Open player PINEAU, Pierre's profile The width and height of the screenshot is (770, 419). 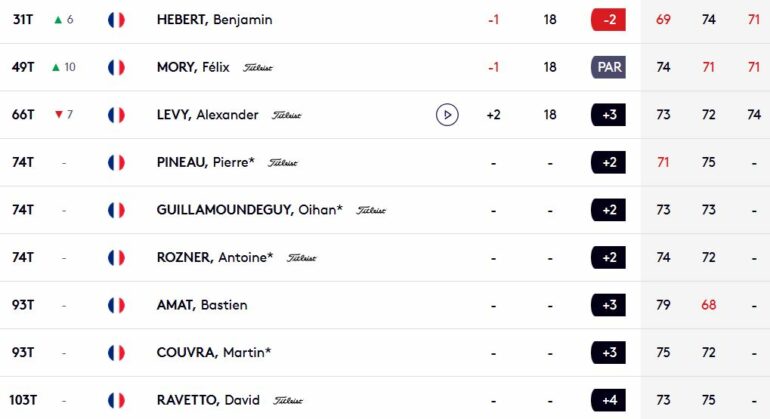coord(206,162)
